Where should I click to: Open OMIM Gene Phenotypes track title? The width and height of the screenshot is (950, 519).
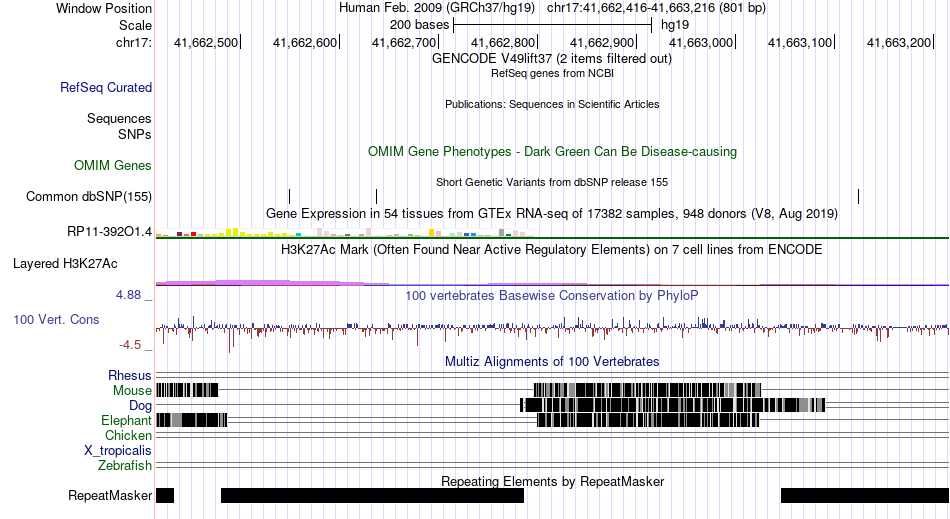[552, 151]
